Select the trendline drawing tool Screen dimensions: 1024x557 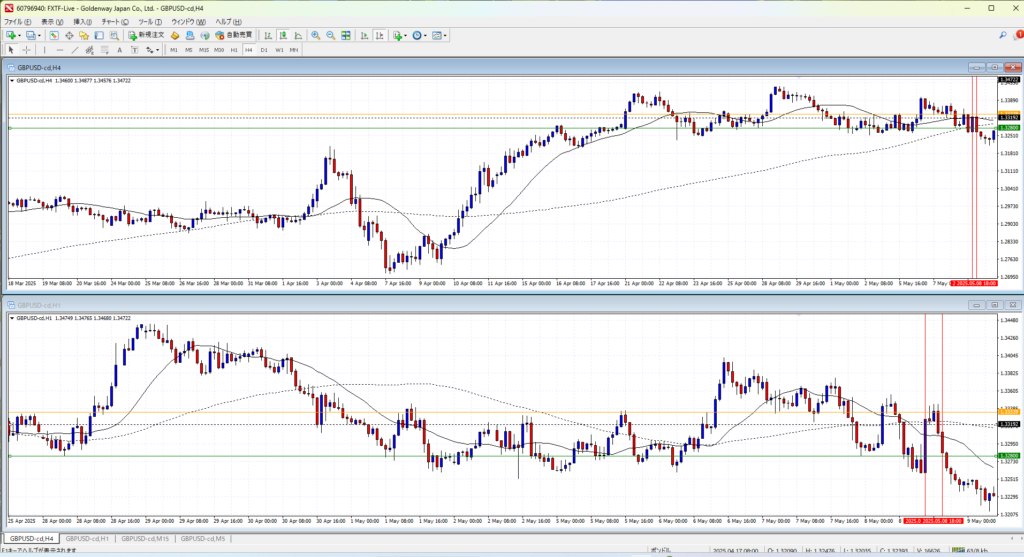click(76, 49)
